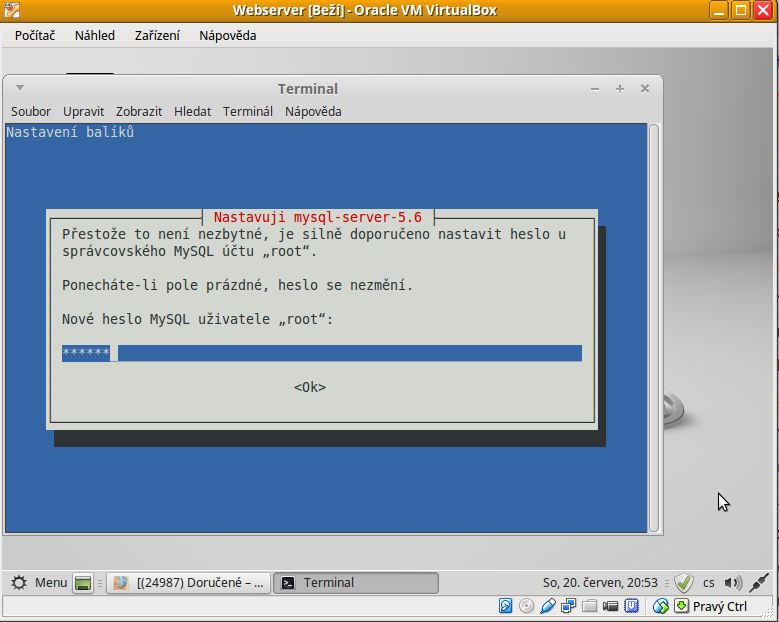Click the 'Nastavuji mysql-server-5.6' dialog title
The height and width of the screenshot is (622, 779).
(x=318, y=217)
